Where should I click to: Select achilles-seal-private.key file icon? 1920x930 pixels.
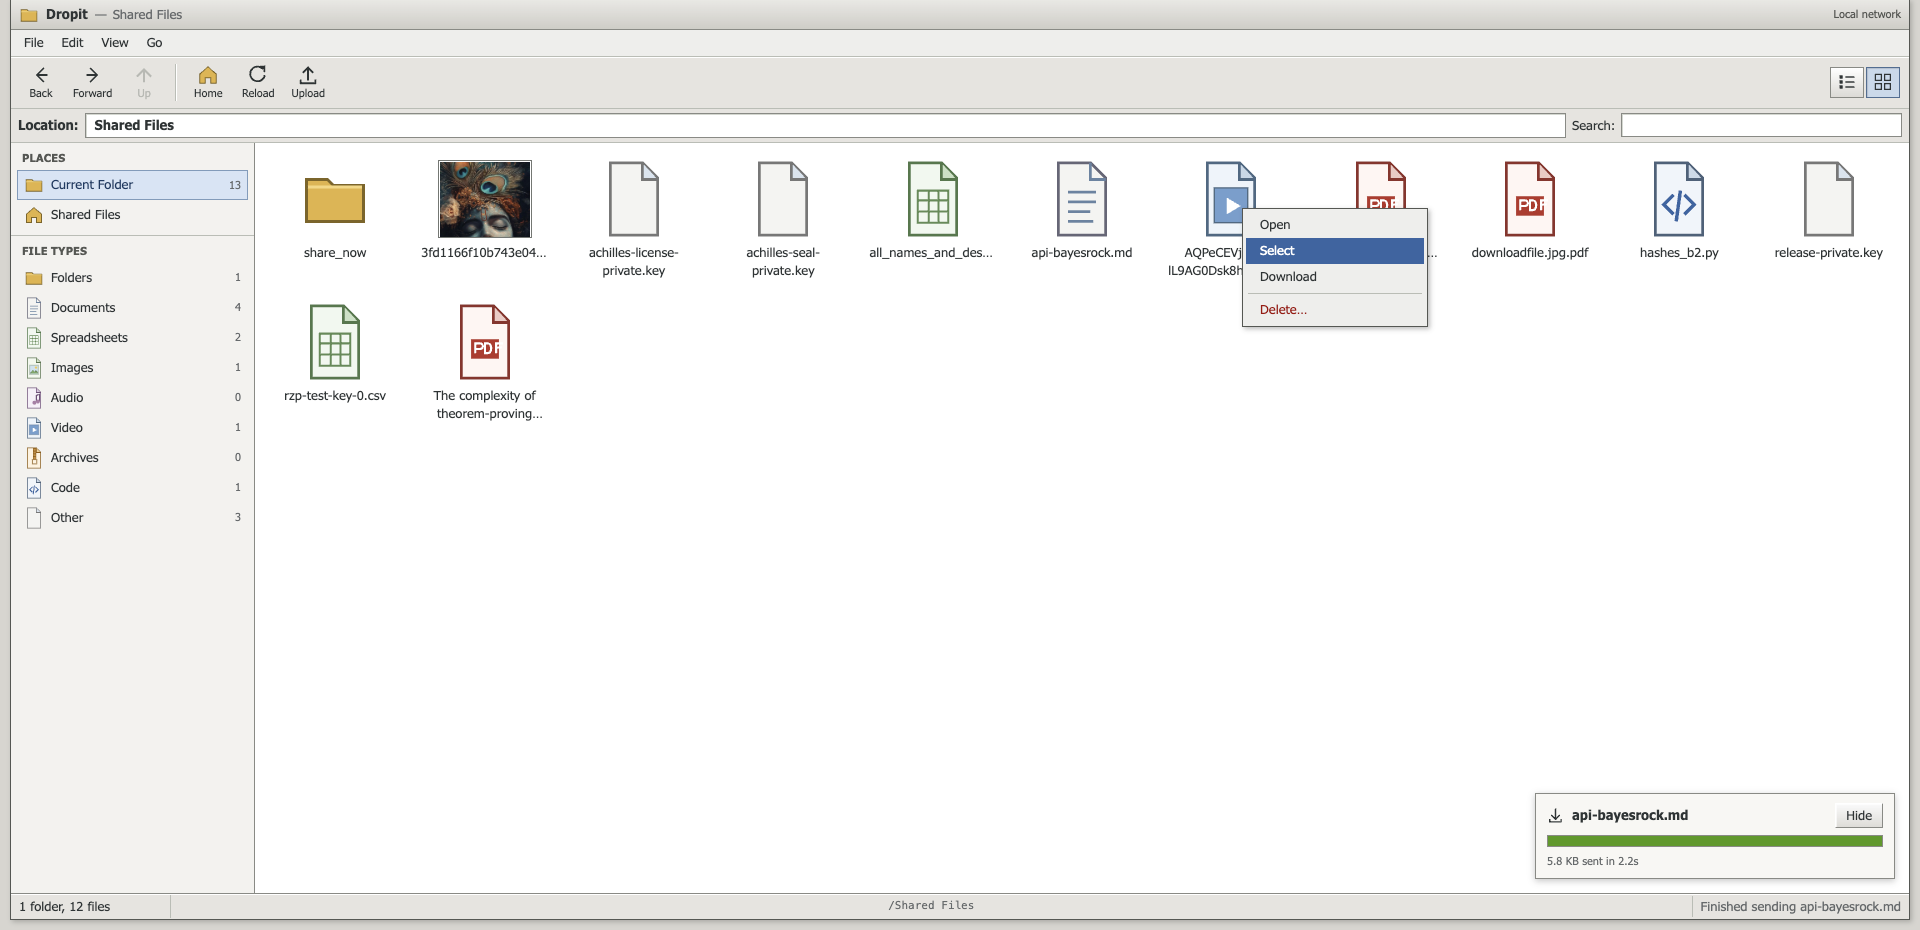point(783,199)
